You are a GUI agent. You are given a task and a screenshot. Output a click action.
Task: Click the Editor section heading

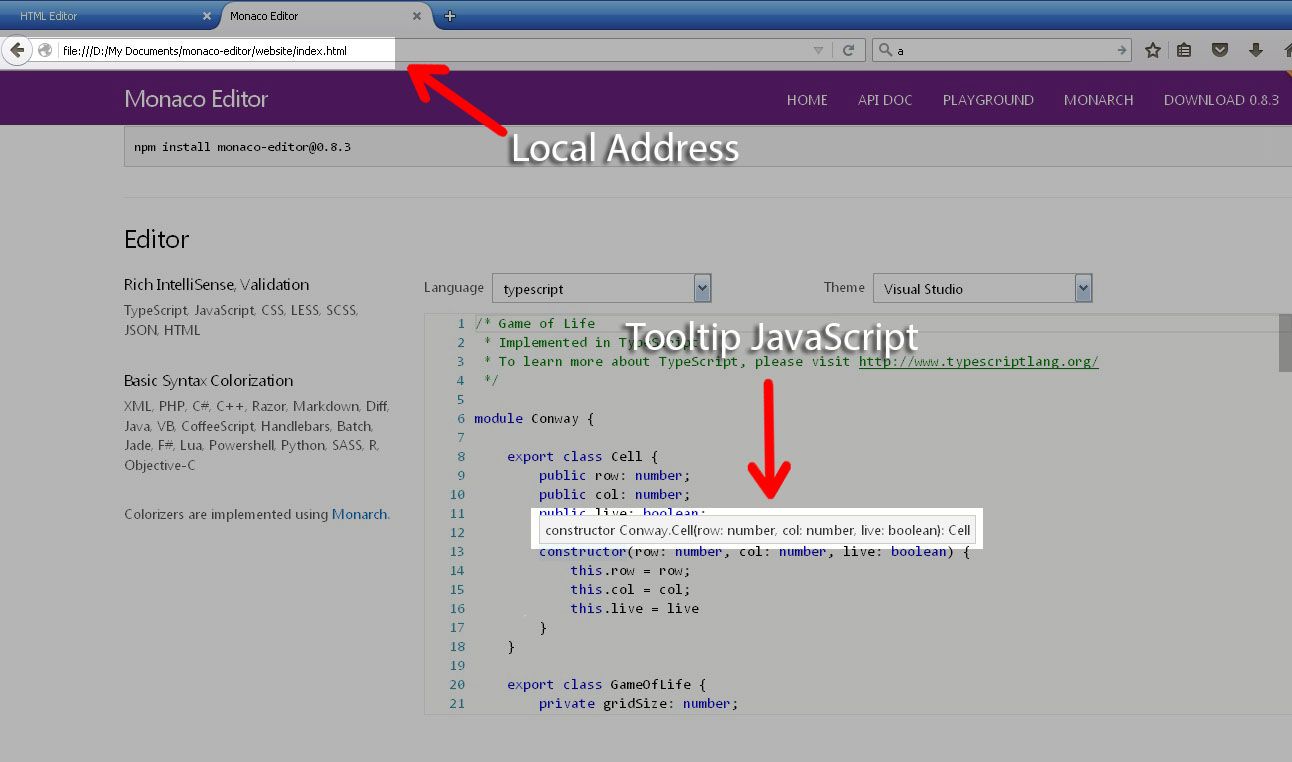tap(156, 240)
